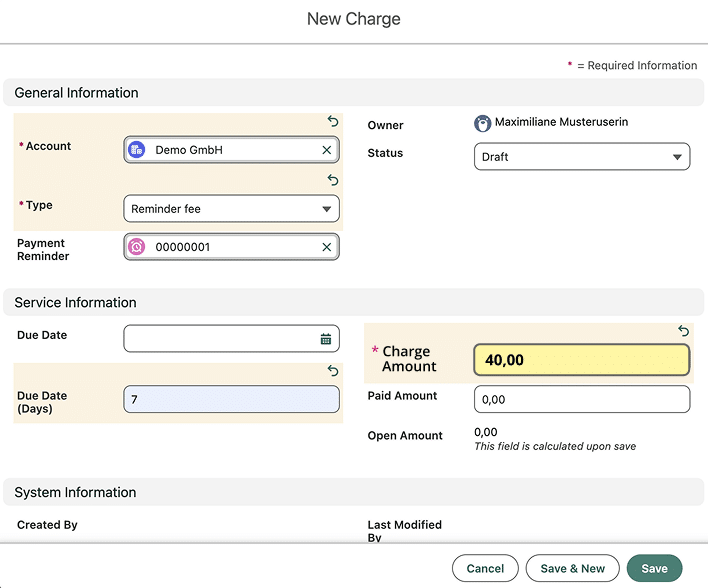Click the Created By label
709x588 pixels.
click(x=47, y=525)
